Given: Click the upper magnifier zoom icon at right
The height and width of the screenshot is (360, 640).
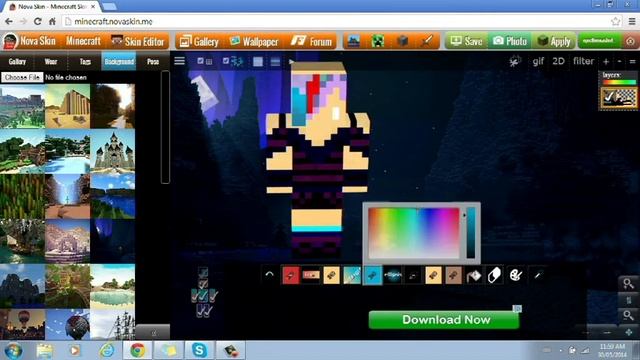Looking at the screenshot, I should tap(628, 283).
